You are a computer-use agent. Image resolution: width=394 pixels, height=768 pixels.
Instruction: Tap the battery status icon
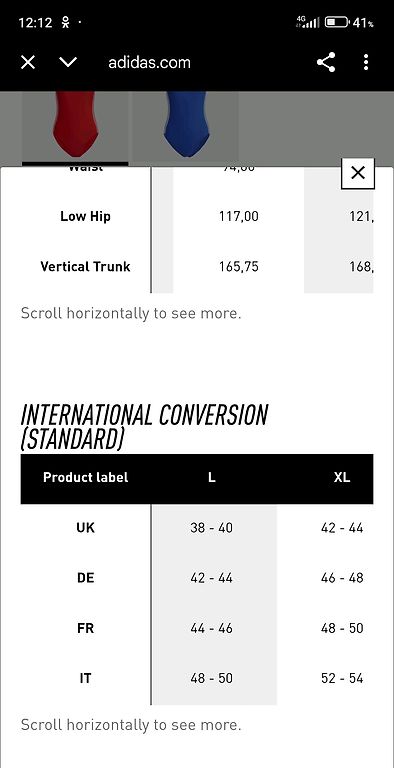tap(337, 22)
